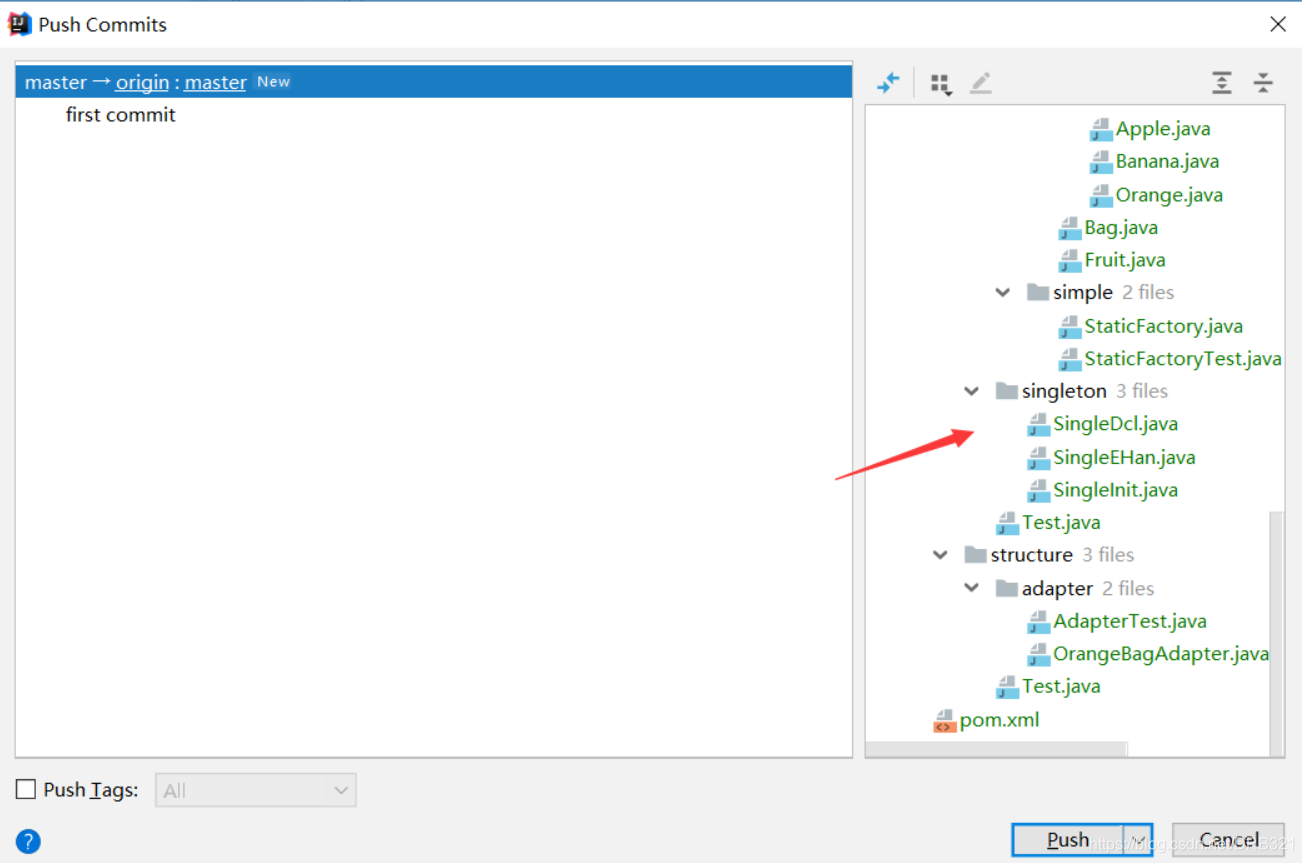Click the SingleDcl.java file icon
This screenshot has width=1304, height=863.
pyautogui.click(x=1039, y=424)
